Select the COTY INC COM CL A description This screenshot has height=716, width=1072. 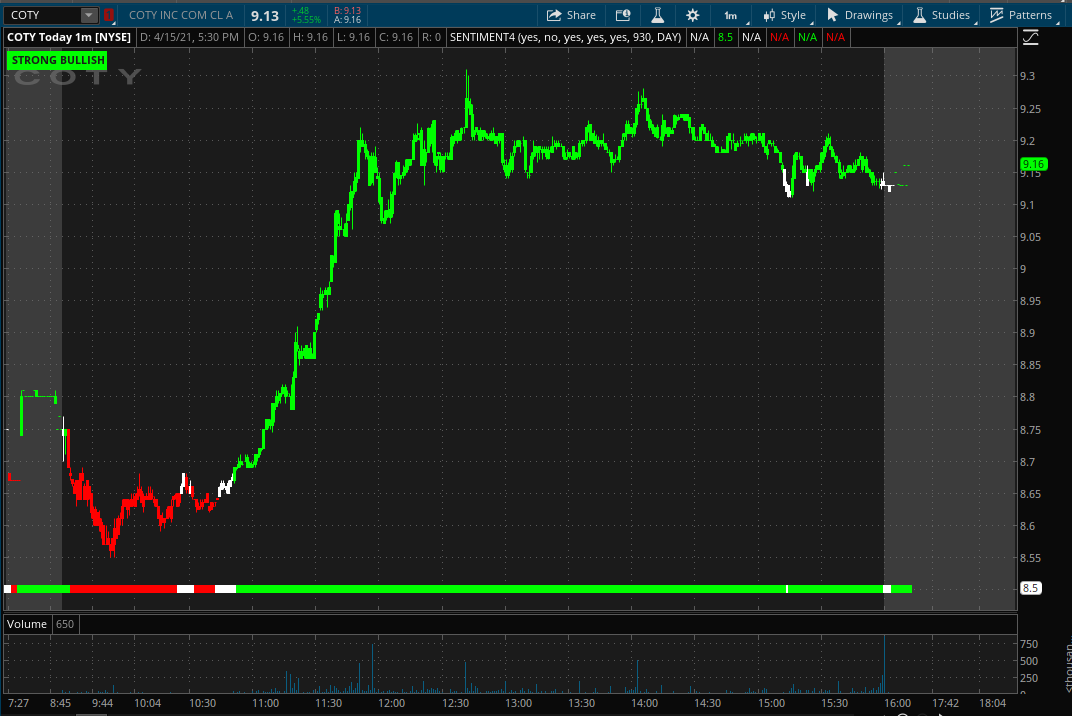click(x=180, y=15)
